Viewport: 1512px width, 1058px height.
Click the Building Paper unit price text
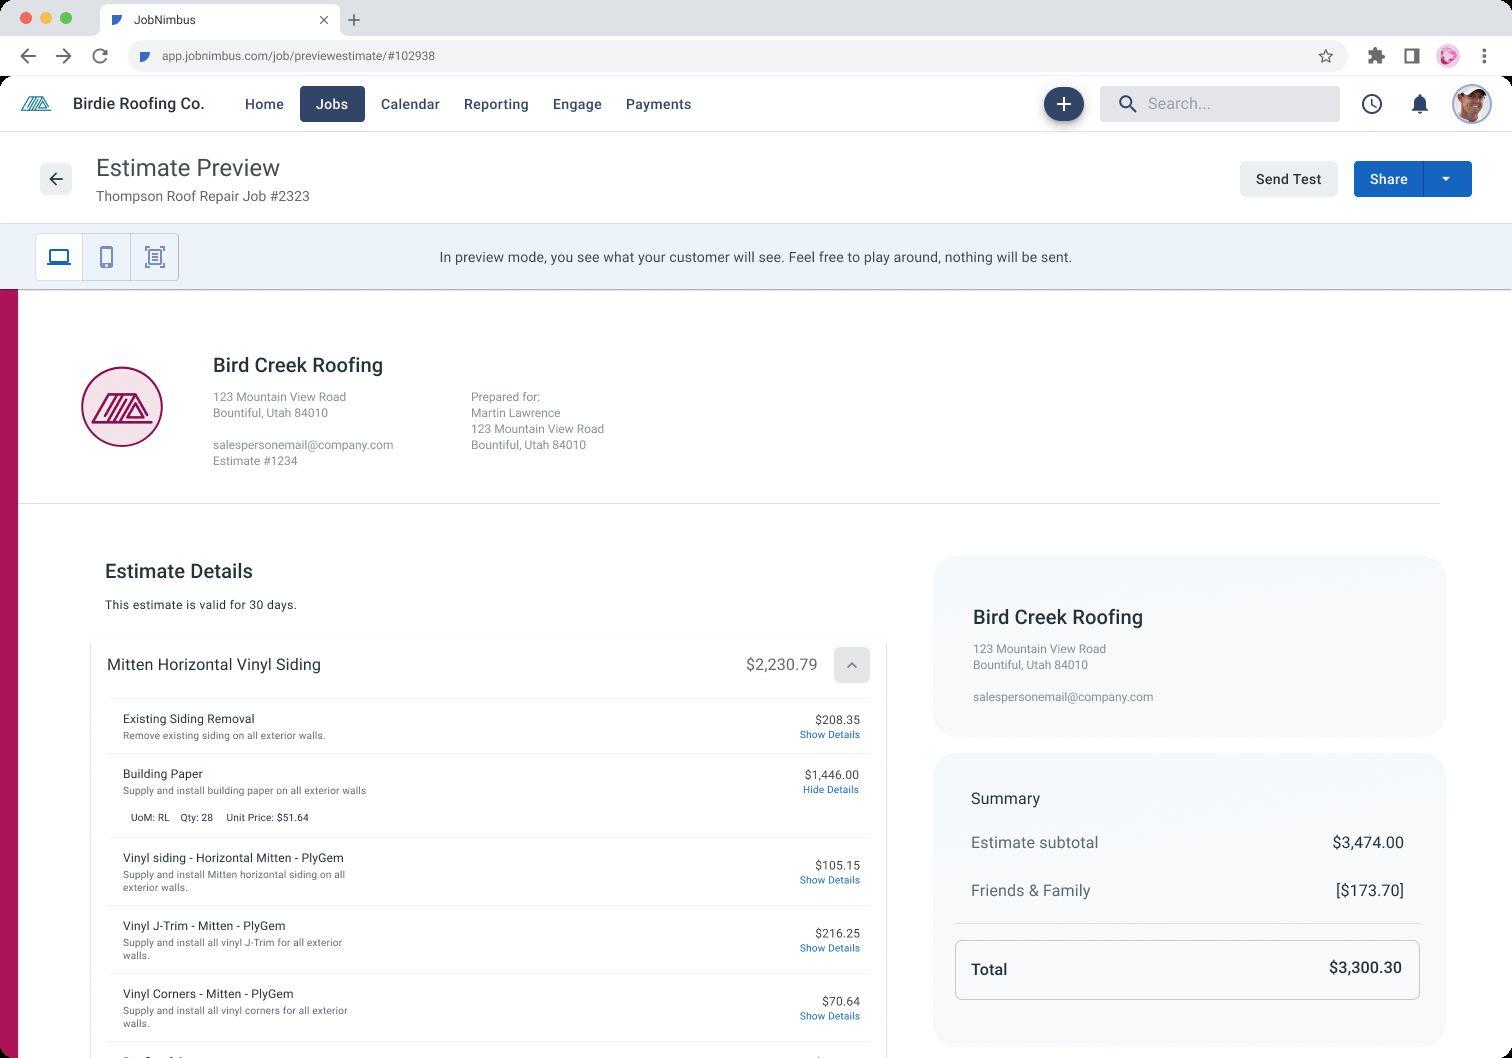267,818
